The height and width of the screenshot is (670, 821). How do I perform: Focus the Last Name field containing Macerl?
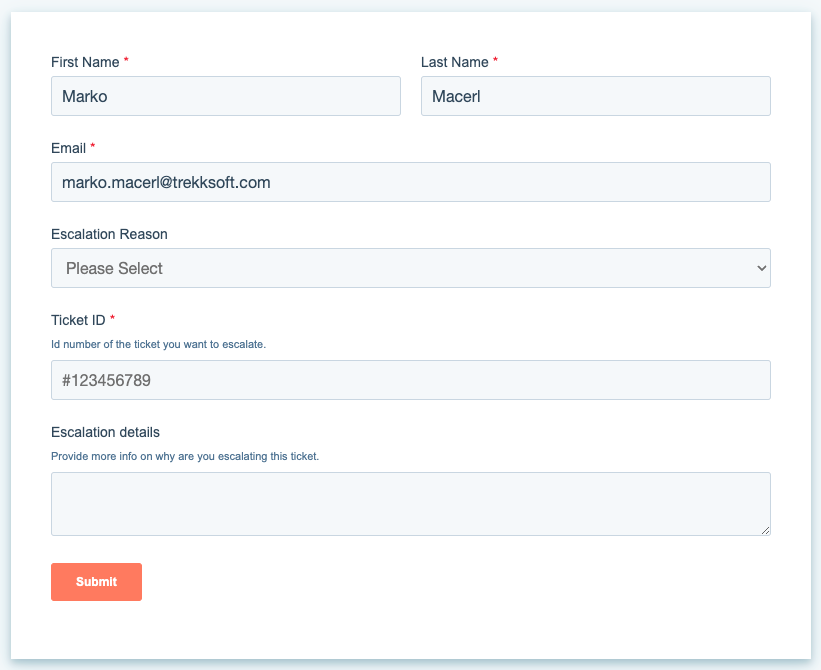click(x=596, y=96)
